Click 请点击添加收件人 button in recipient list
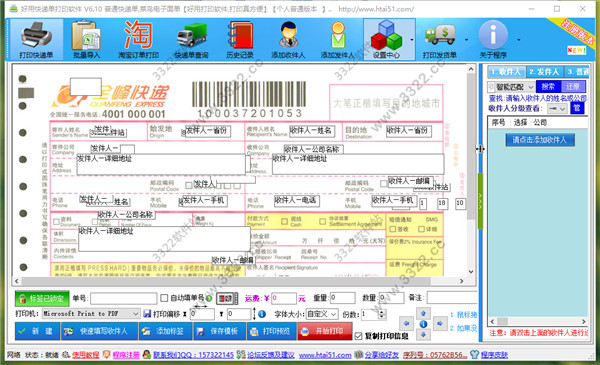The height and width of the screenshot is (365, 600). [540, 140]
